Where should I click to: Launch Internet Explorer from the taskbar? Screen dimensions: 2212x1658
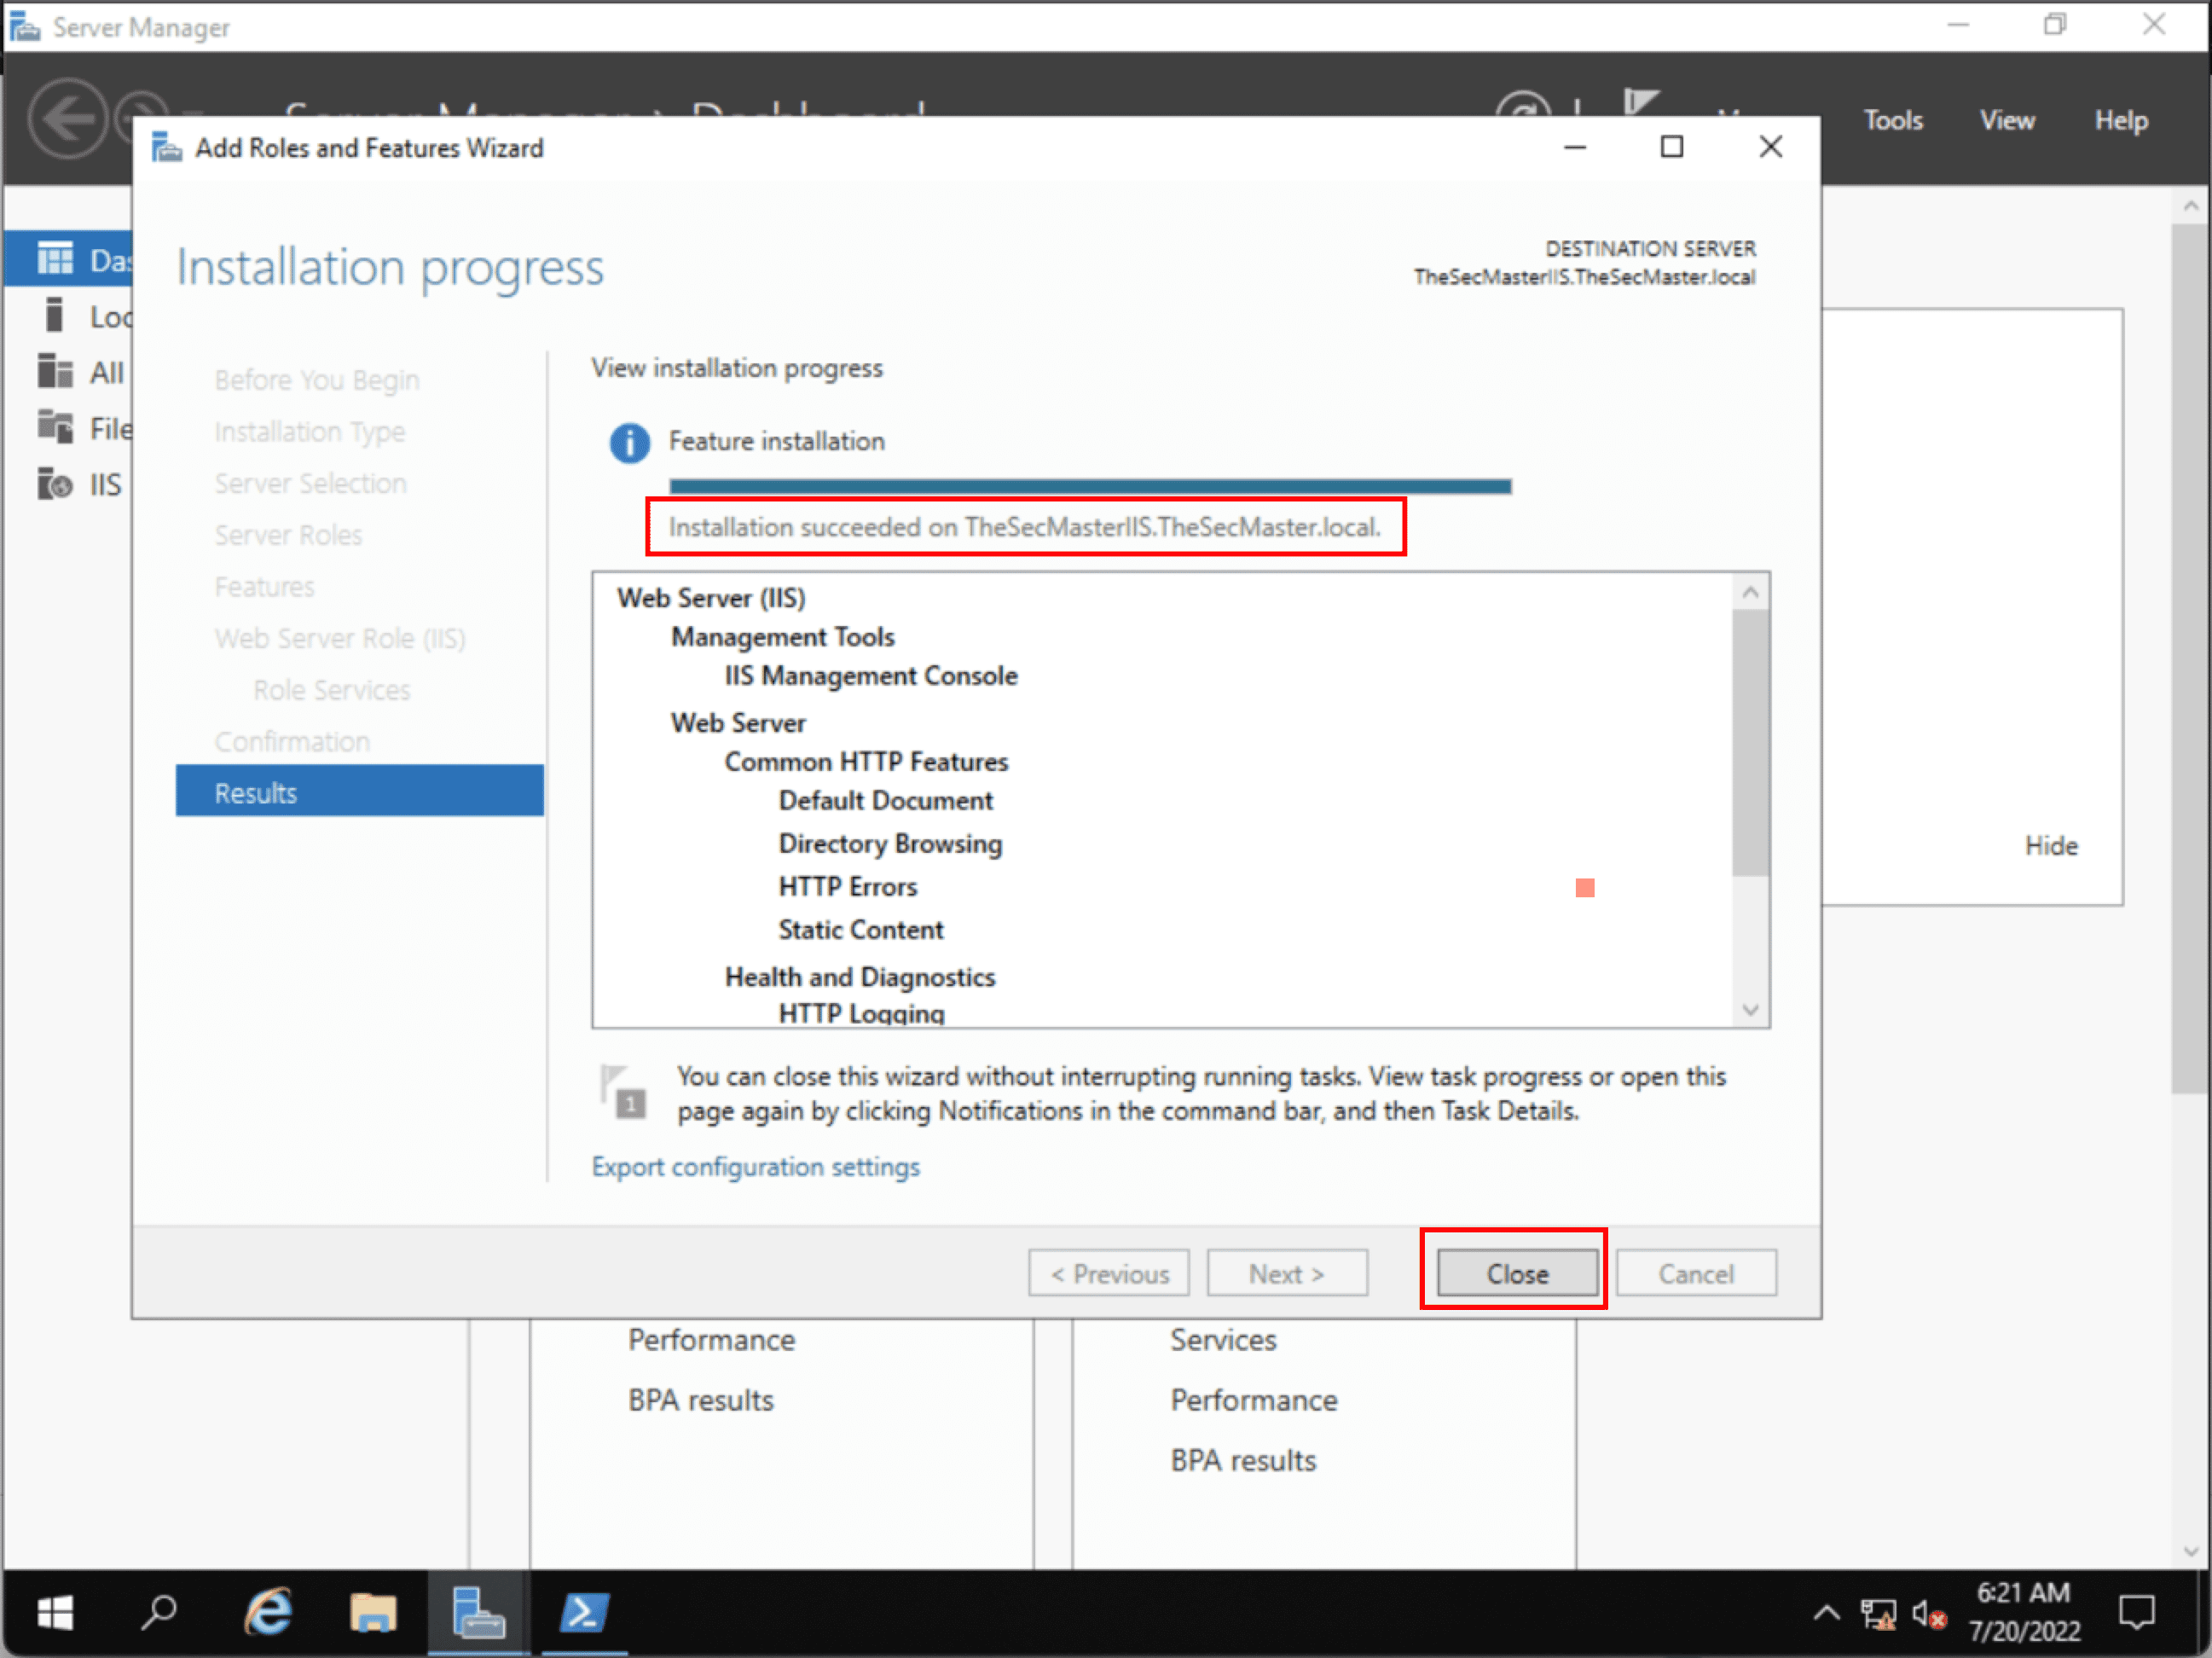pyautogui.click(x=268, y=1611)
